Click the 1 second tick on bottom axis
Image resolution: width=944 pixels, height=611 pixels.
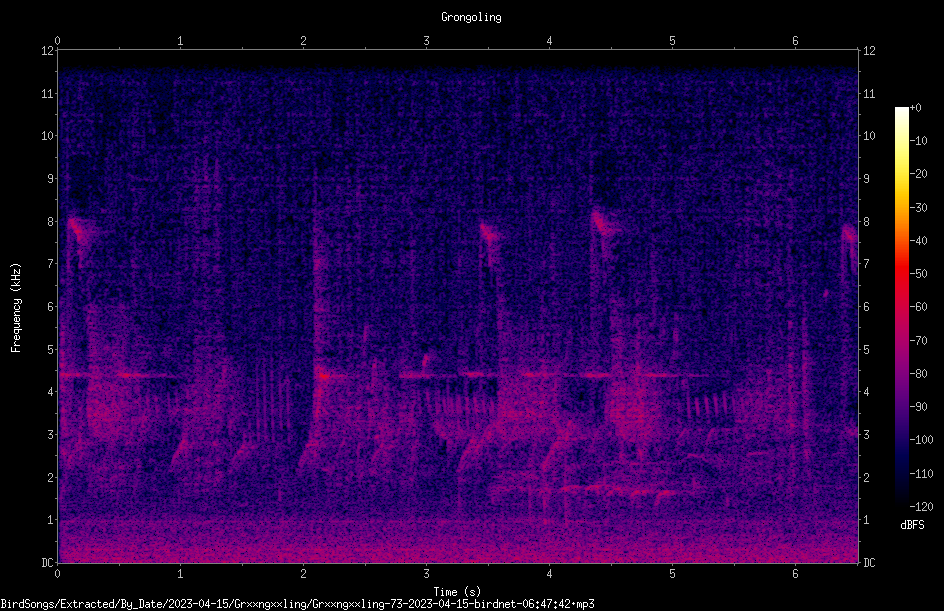click(x=180, y=574)
